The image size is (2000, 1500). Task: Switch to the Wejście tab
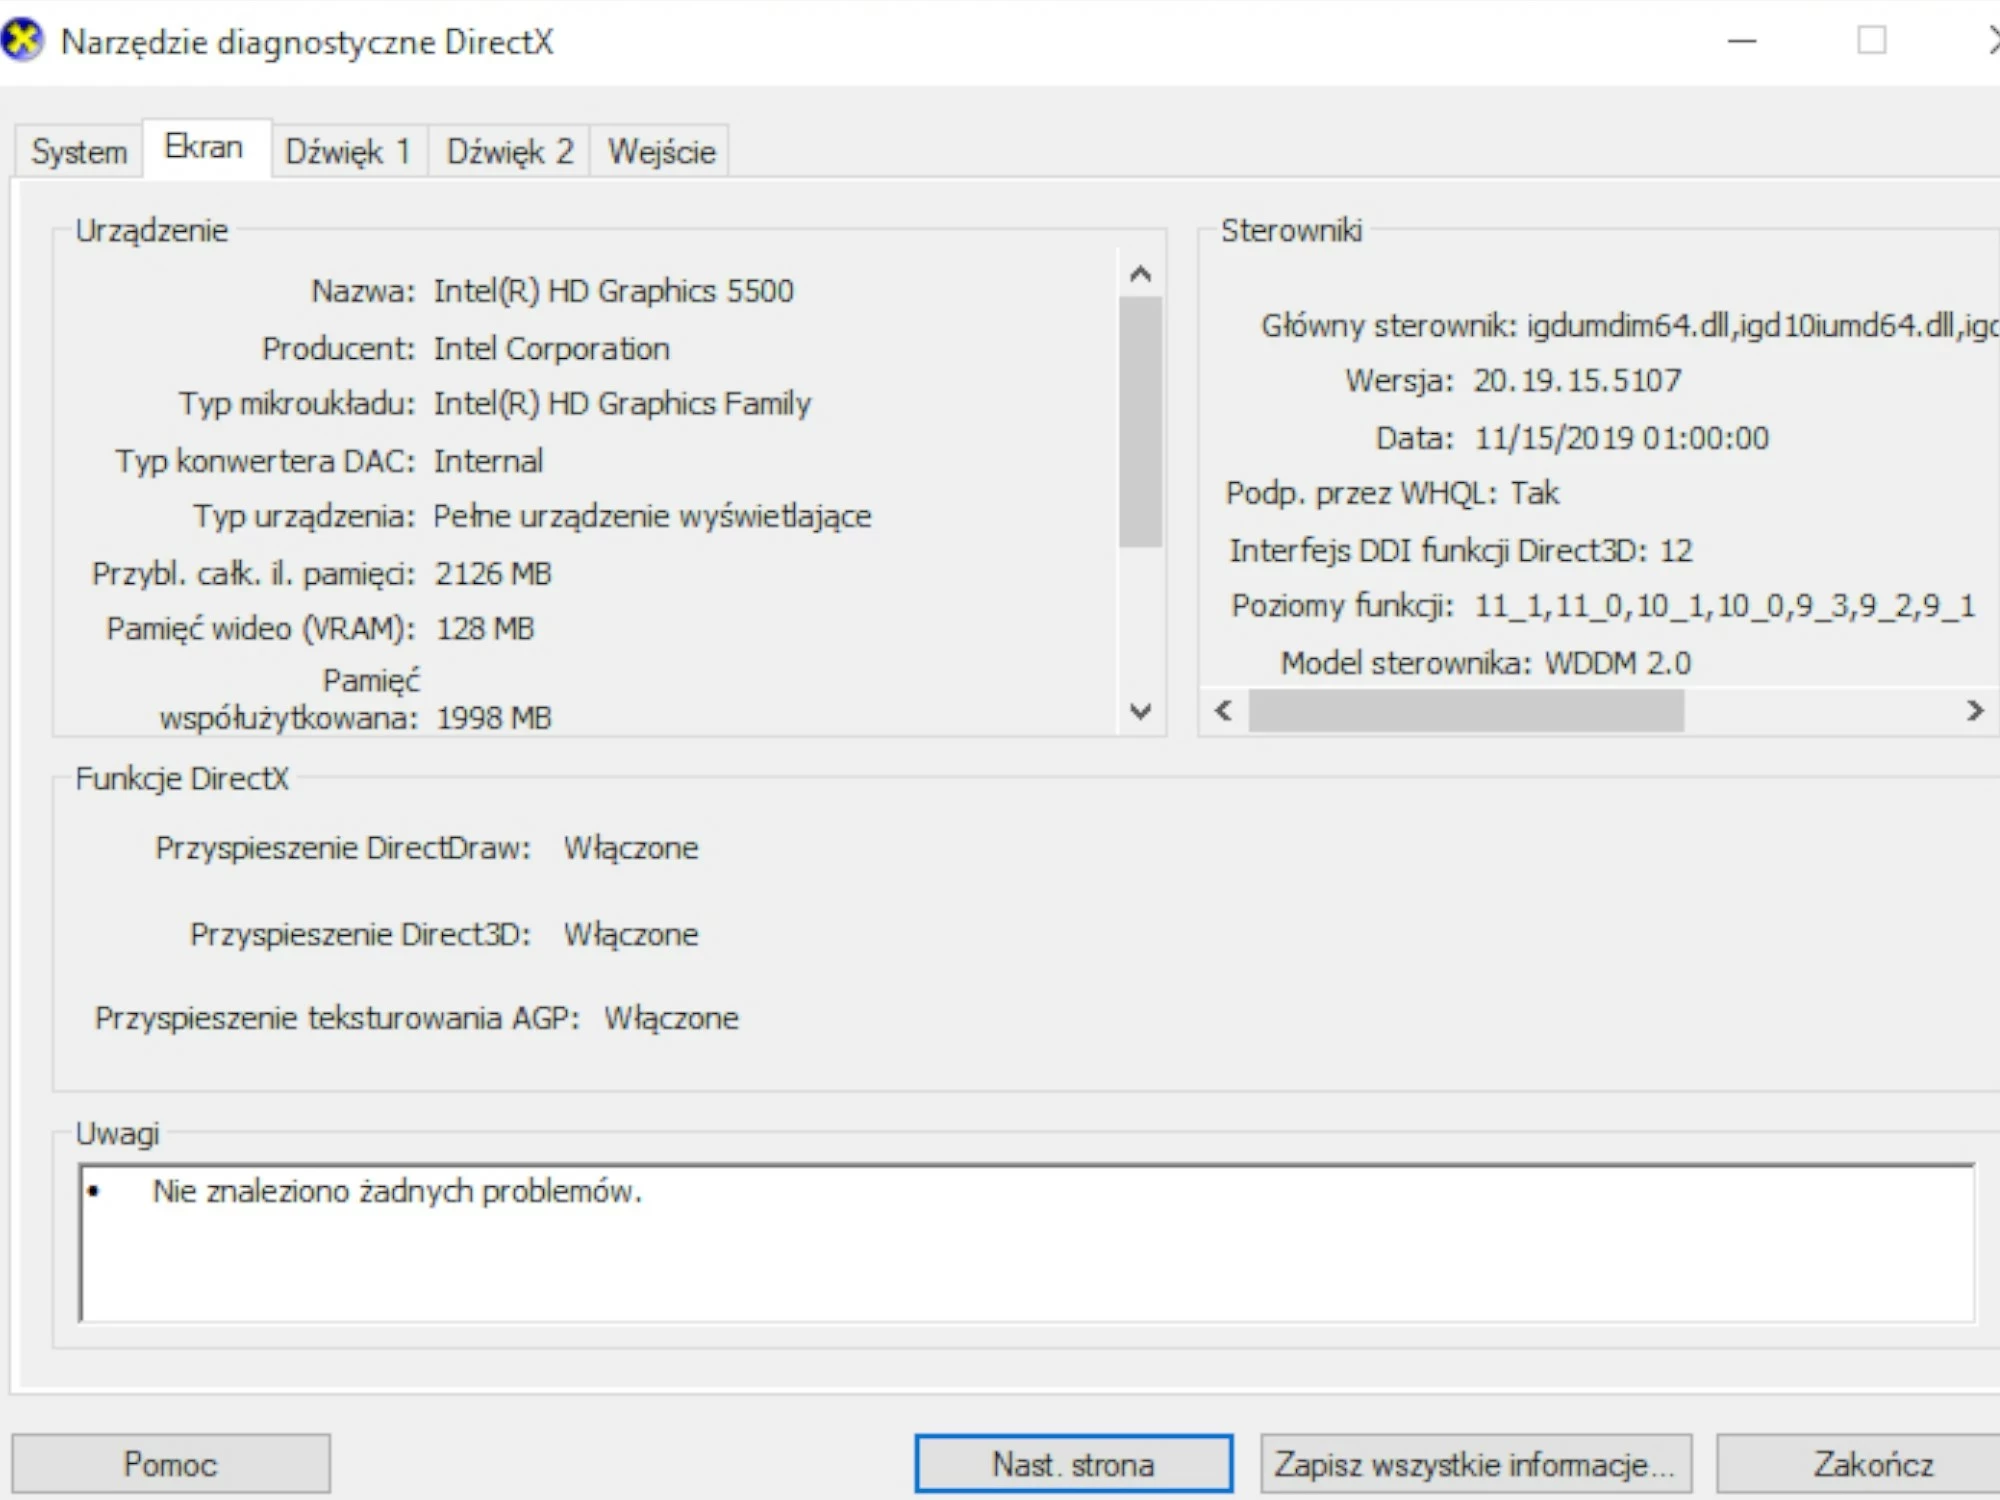point(661,152)
